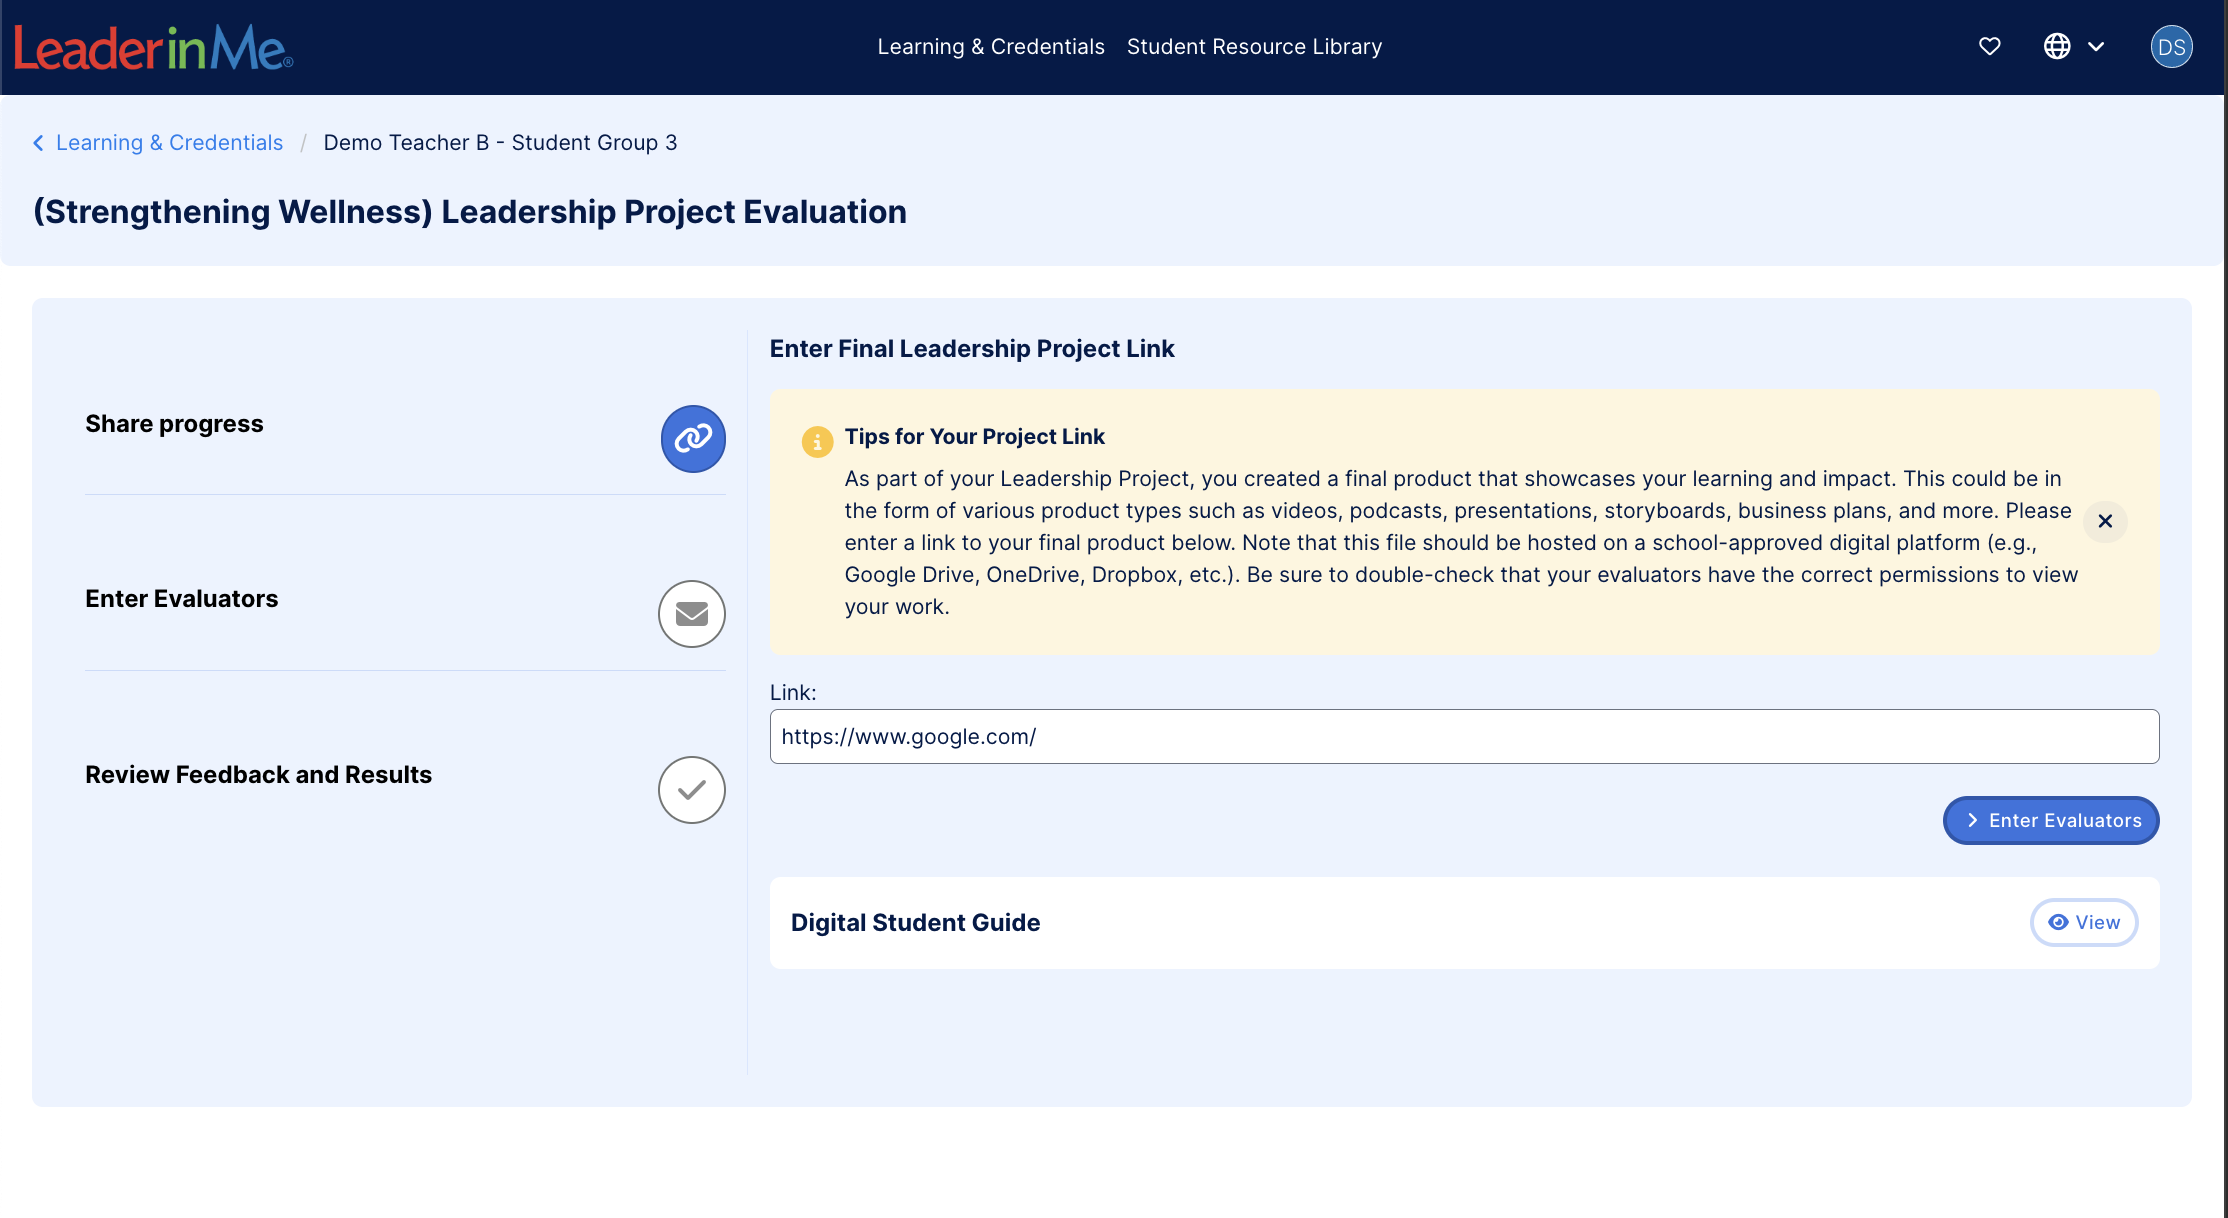Viewport: 2228px width, 1218px height.
Task: View the Digital Student Guide
Action: (2083, 922)
